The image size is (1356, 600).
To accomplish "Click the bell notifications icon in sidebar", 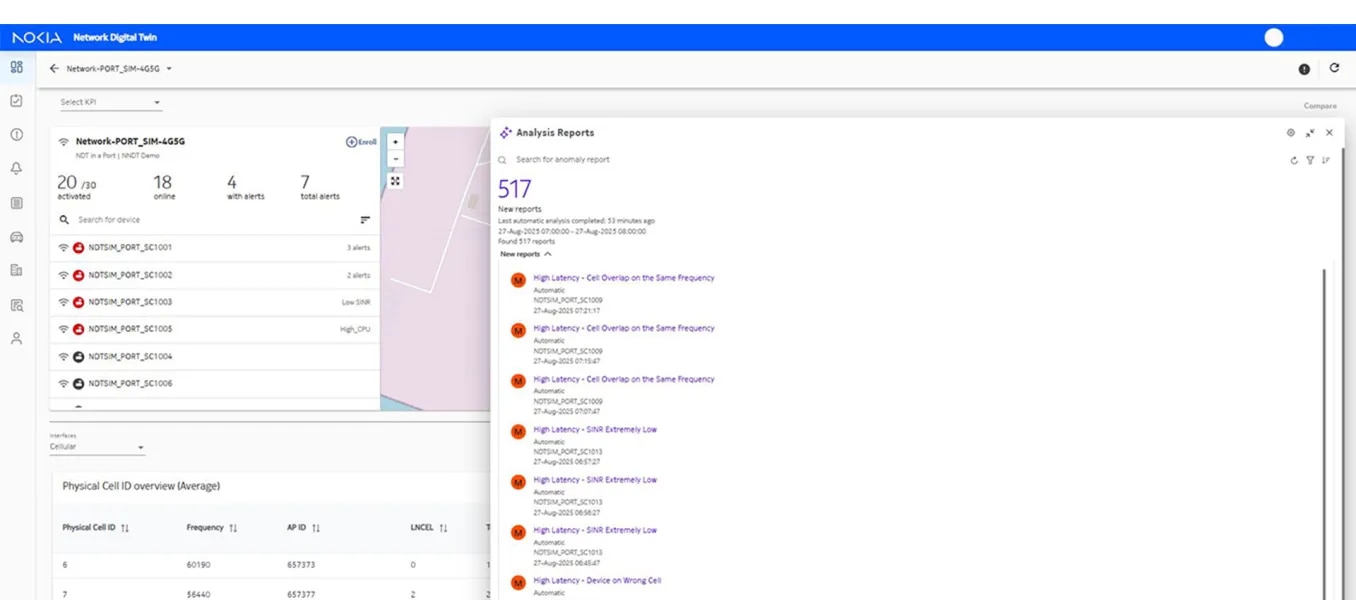I will click(x=16, y=169).
